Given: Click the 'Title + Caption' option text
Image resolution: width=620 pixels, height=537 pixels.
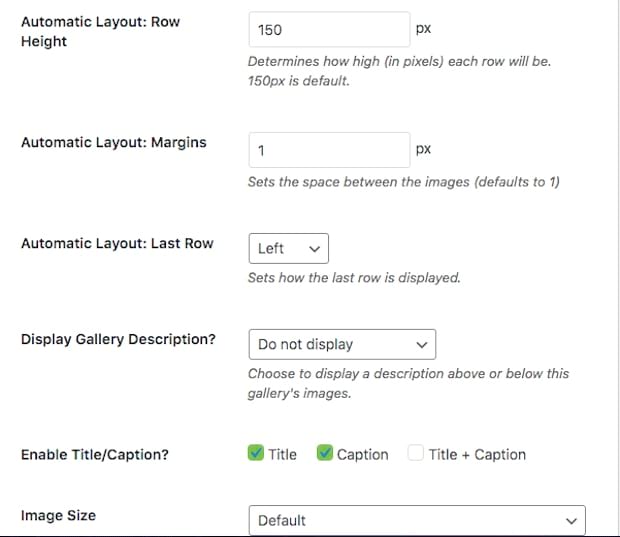Looking at the screenshot, I should [x=477, y=454].
